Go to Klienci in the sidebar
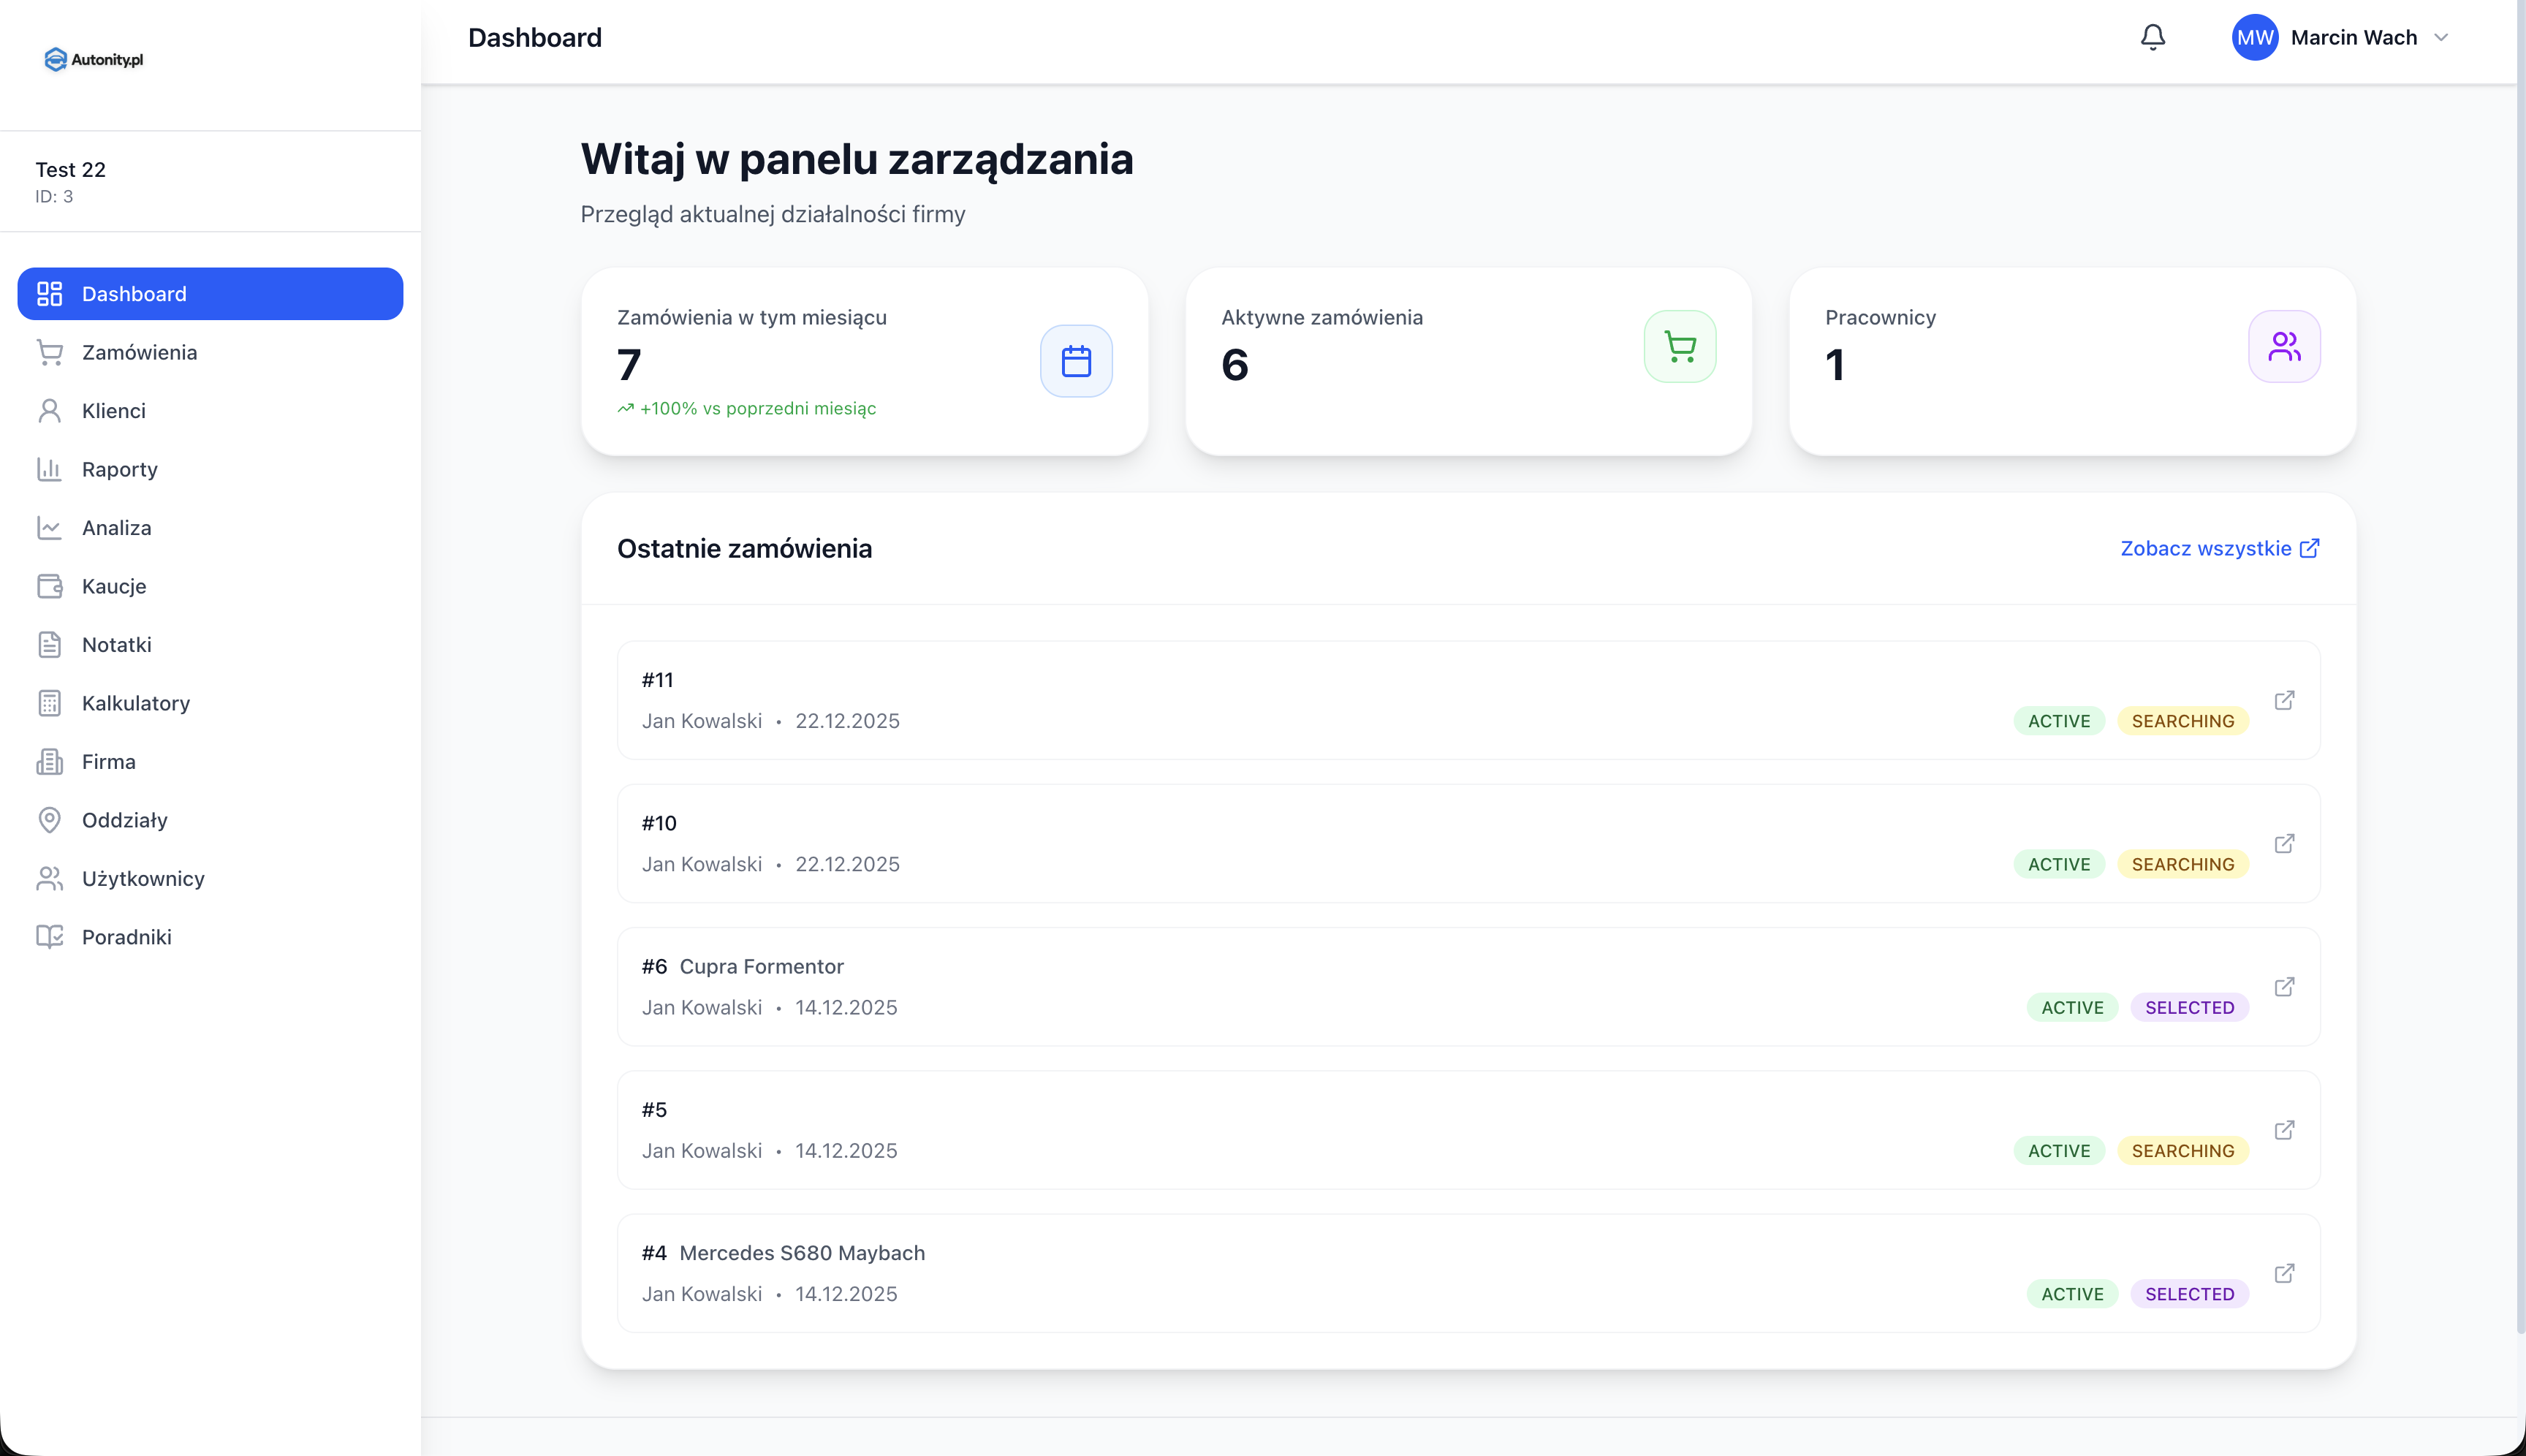The height and width of the screenshot is (1456, 2526). [x=113, y=411]
